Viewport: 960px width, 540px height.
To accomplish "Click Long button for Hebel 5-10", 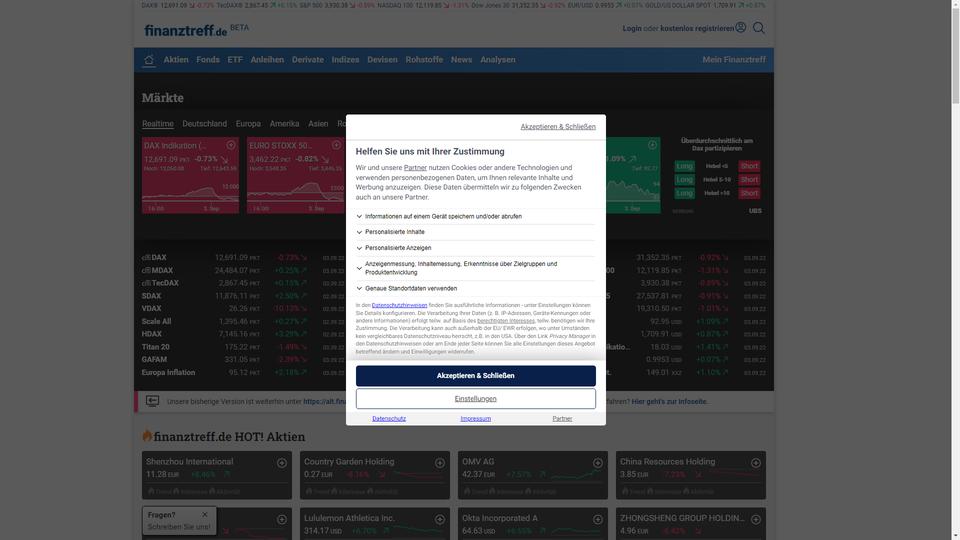I will tap(684, 179).
